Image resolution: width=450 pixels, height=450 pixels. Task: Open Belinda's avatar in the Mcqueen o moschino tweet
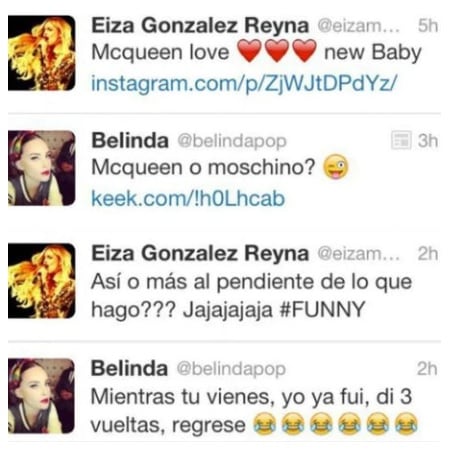(42, 168)
